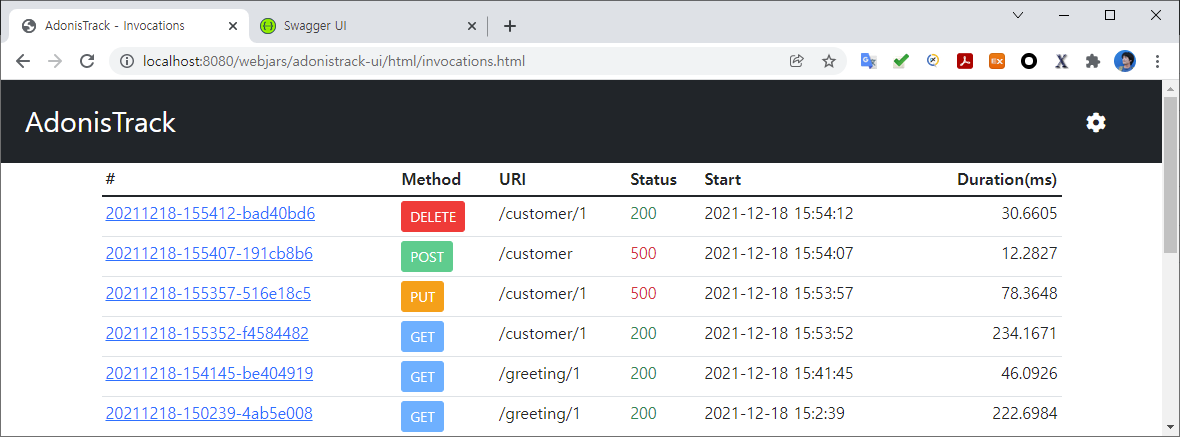Open invocation 20211218-155407-191cb8b6
The image size is (1180, 437).
tap(209, 253)
